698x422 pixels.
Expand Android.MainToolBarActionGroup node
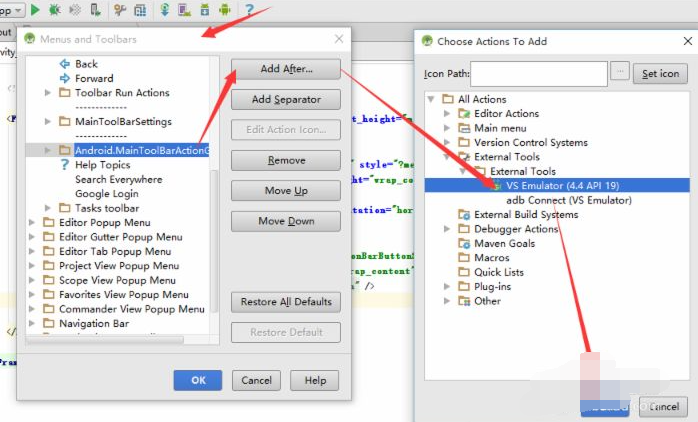coord(48,150)
